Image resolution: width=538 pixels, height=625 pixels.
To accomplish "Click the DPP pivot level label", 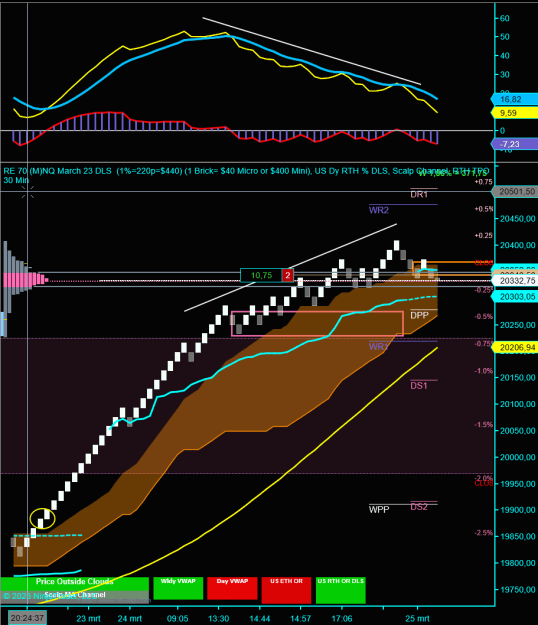I will 419,315.
